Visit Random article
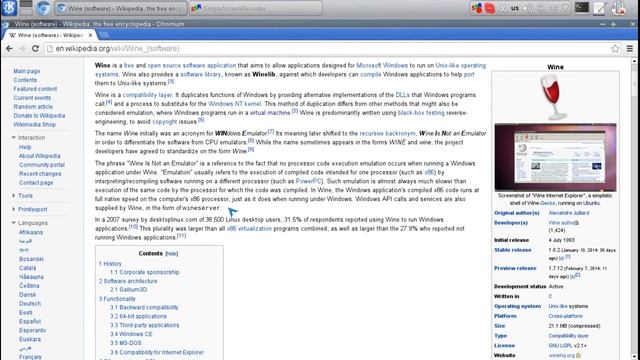Screen dimensions: 640x360 tap(33, 107)
